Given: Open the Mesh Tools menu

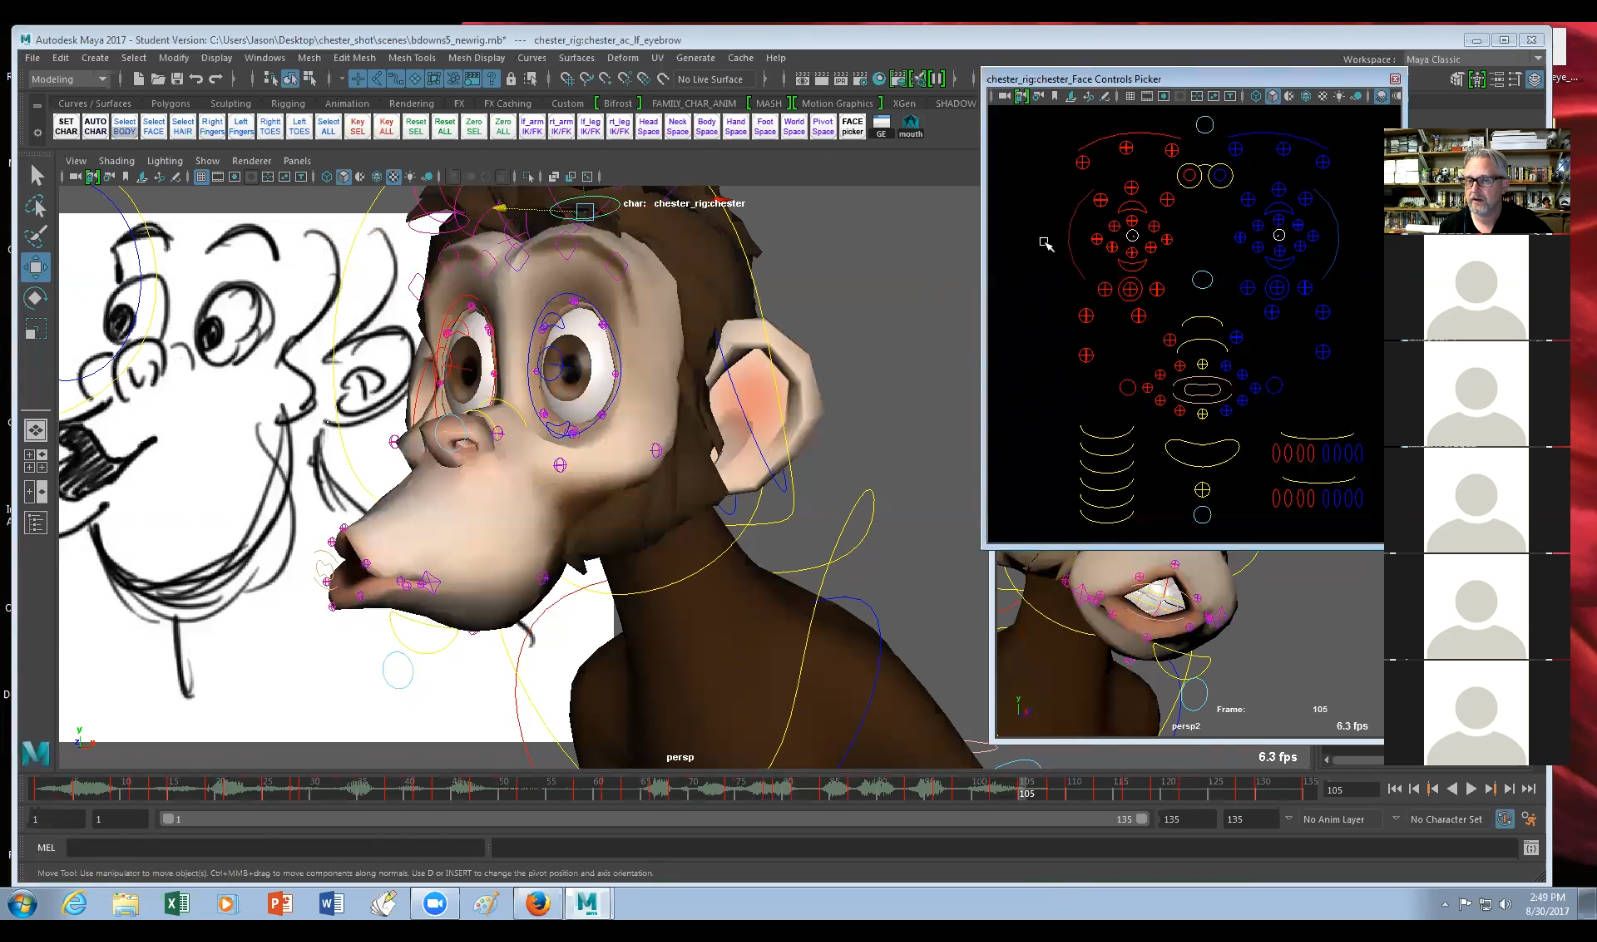Looking at the screenshot, I should click(412, 58).
